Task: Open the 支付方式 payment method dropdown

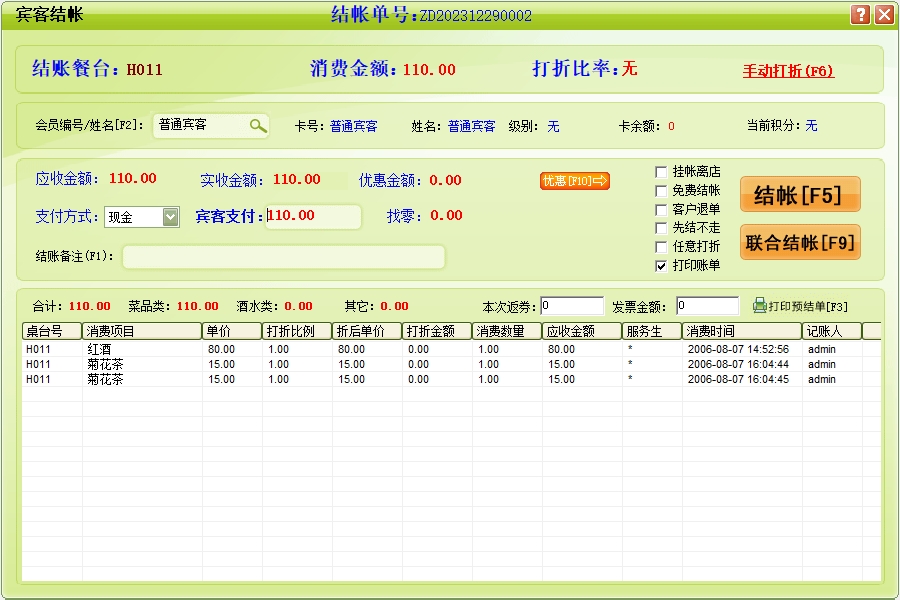Action: [x=170, y=217]
